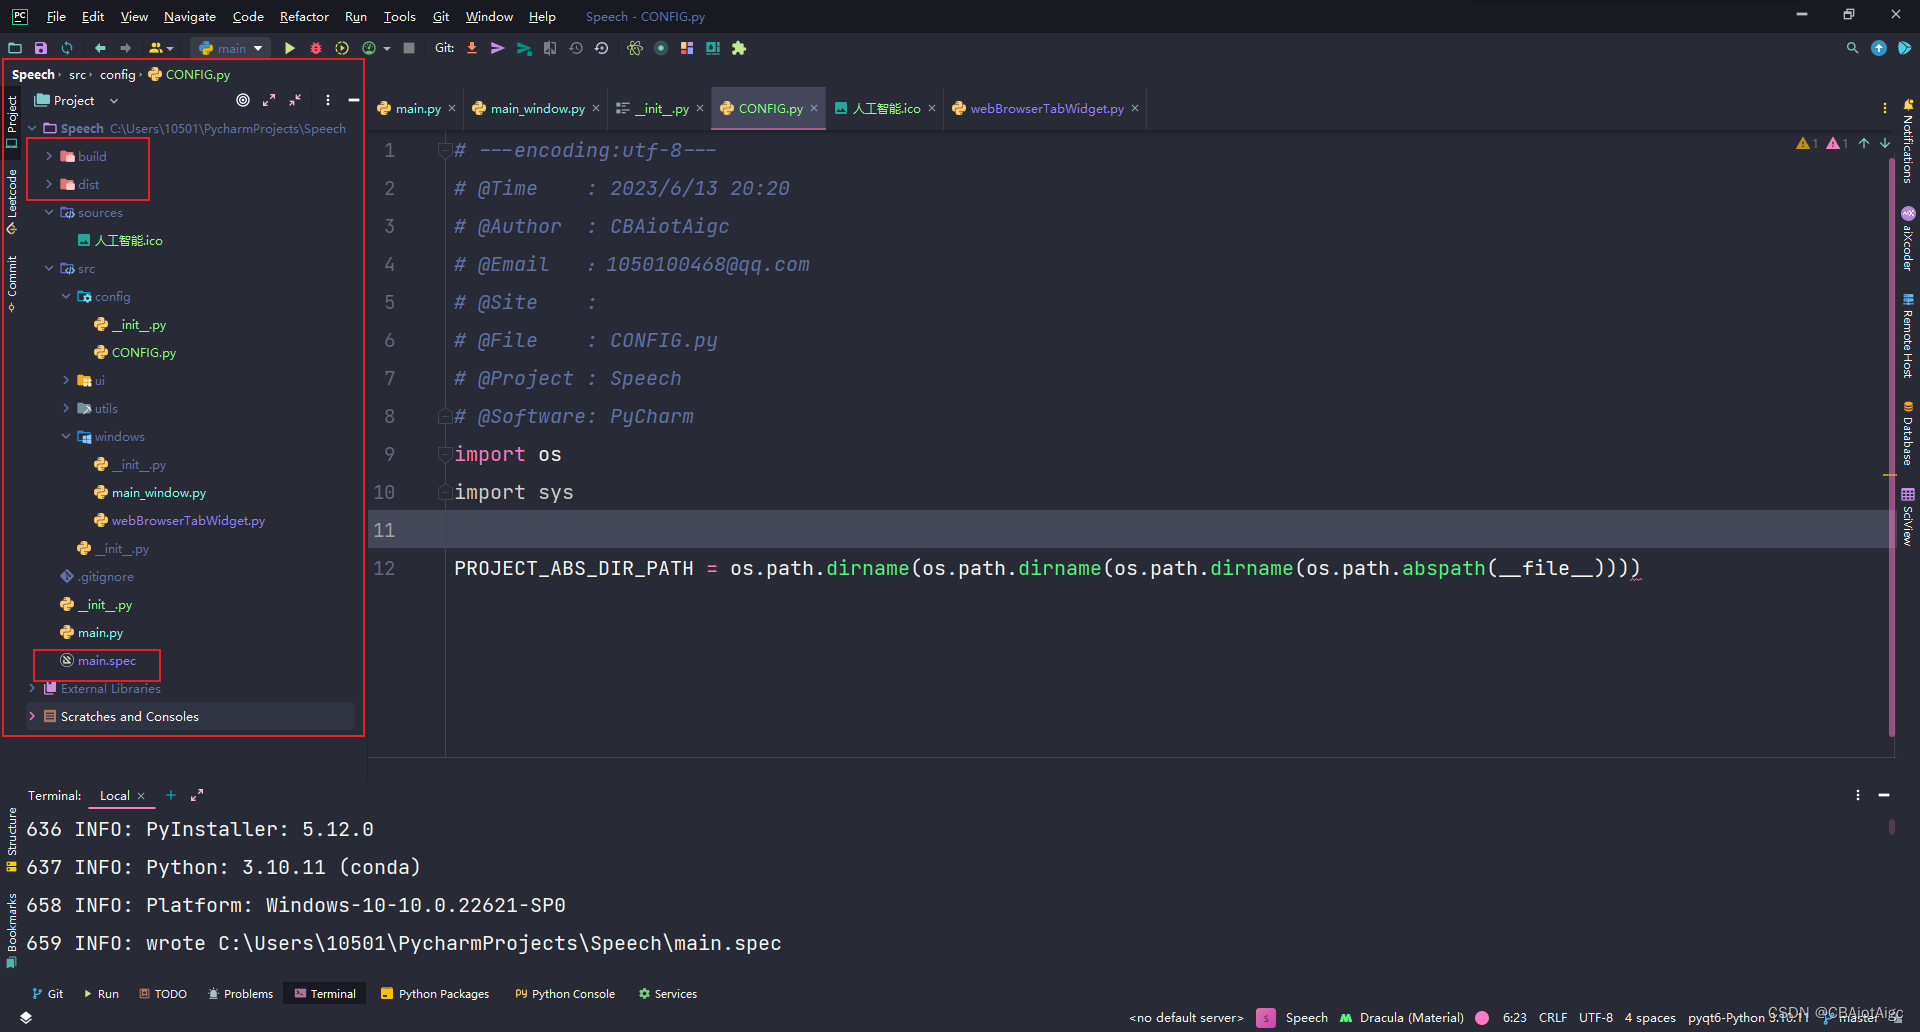Navigate forward with the right arrow icon
Viewport: 1920px width, 1032px height.
pos(126,48)
